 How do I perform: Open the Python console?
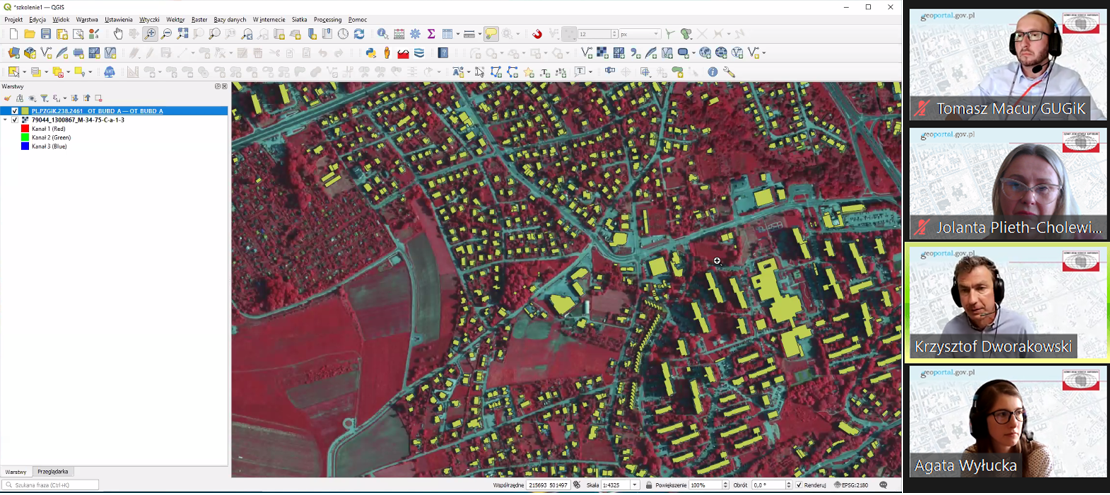coord(370,53)
